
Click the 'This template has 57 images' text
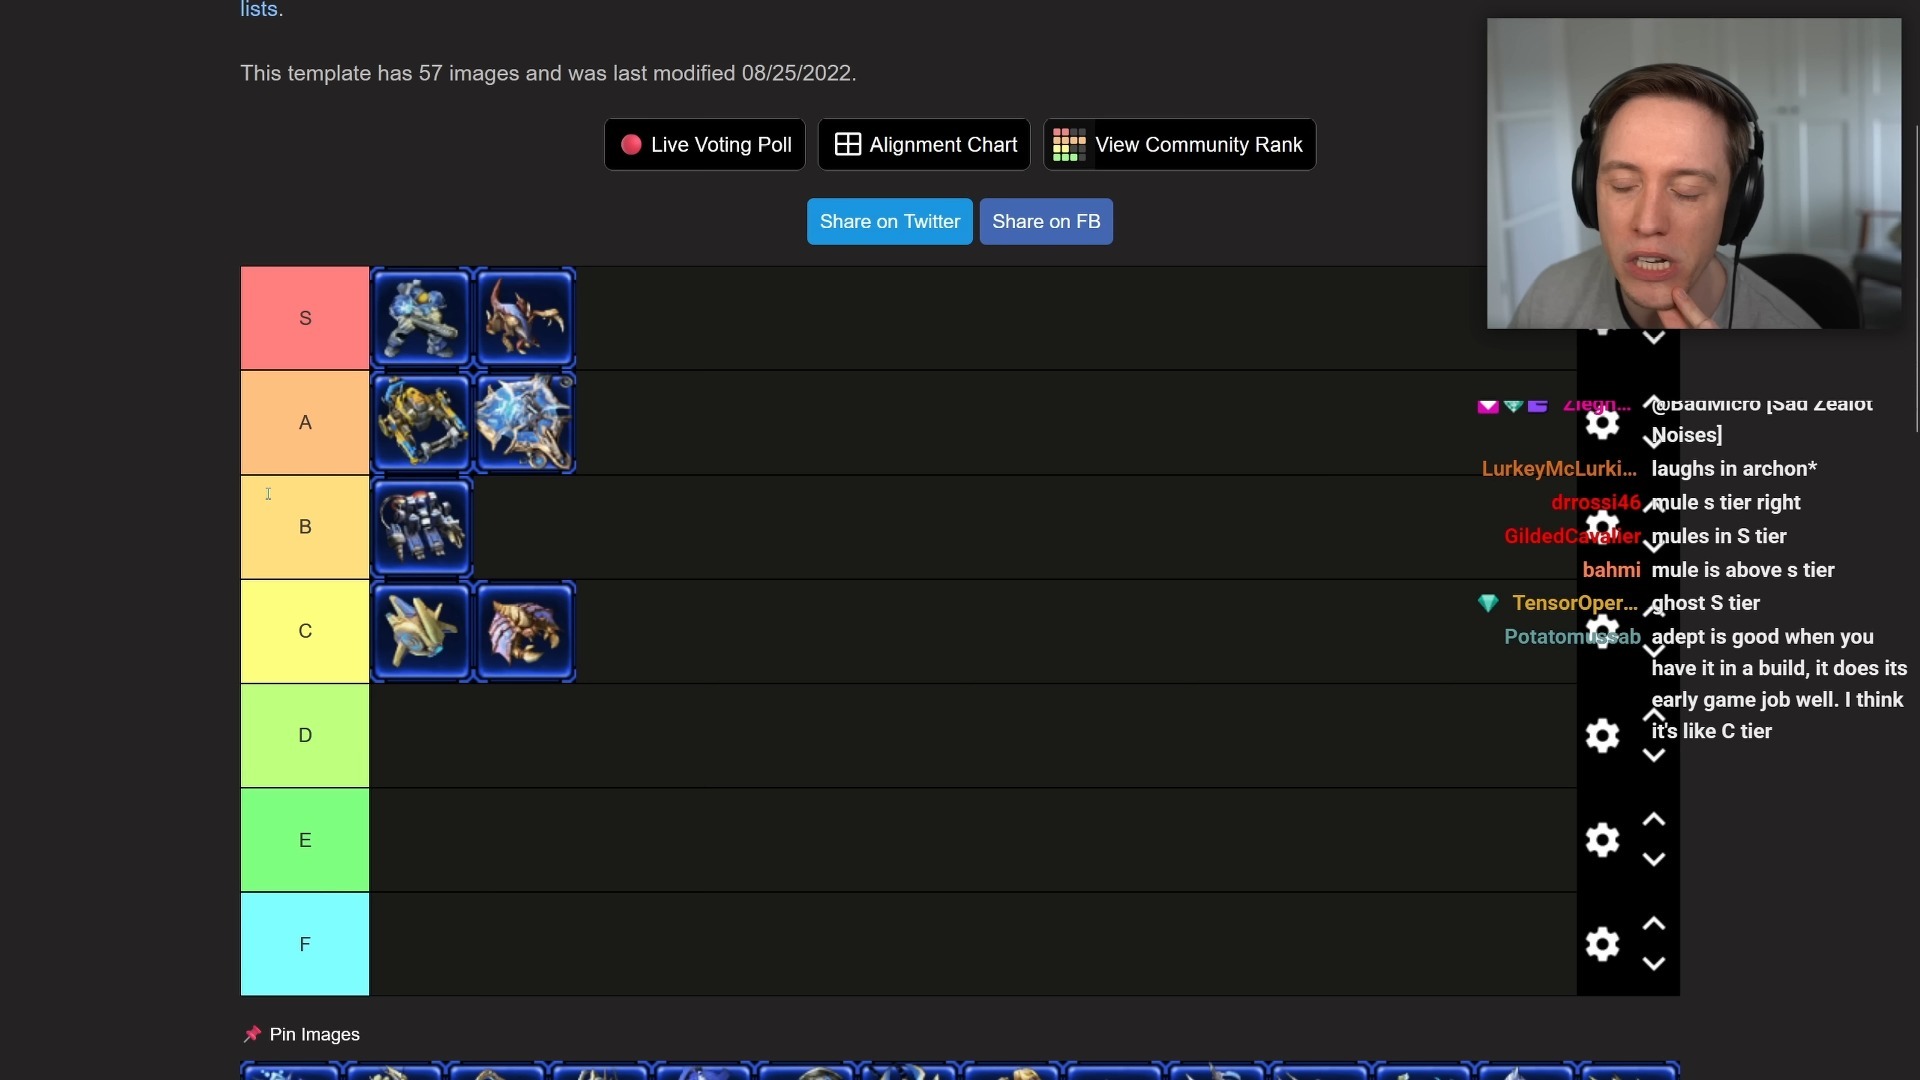click(548, 73)
